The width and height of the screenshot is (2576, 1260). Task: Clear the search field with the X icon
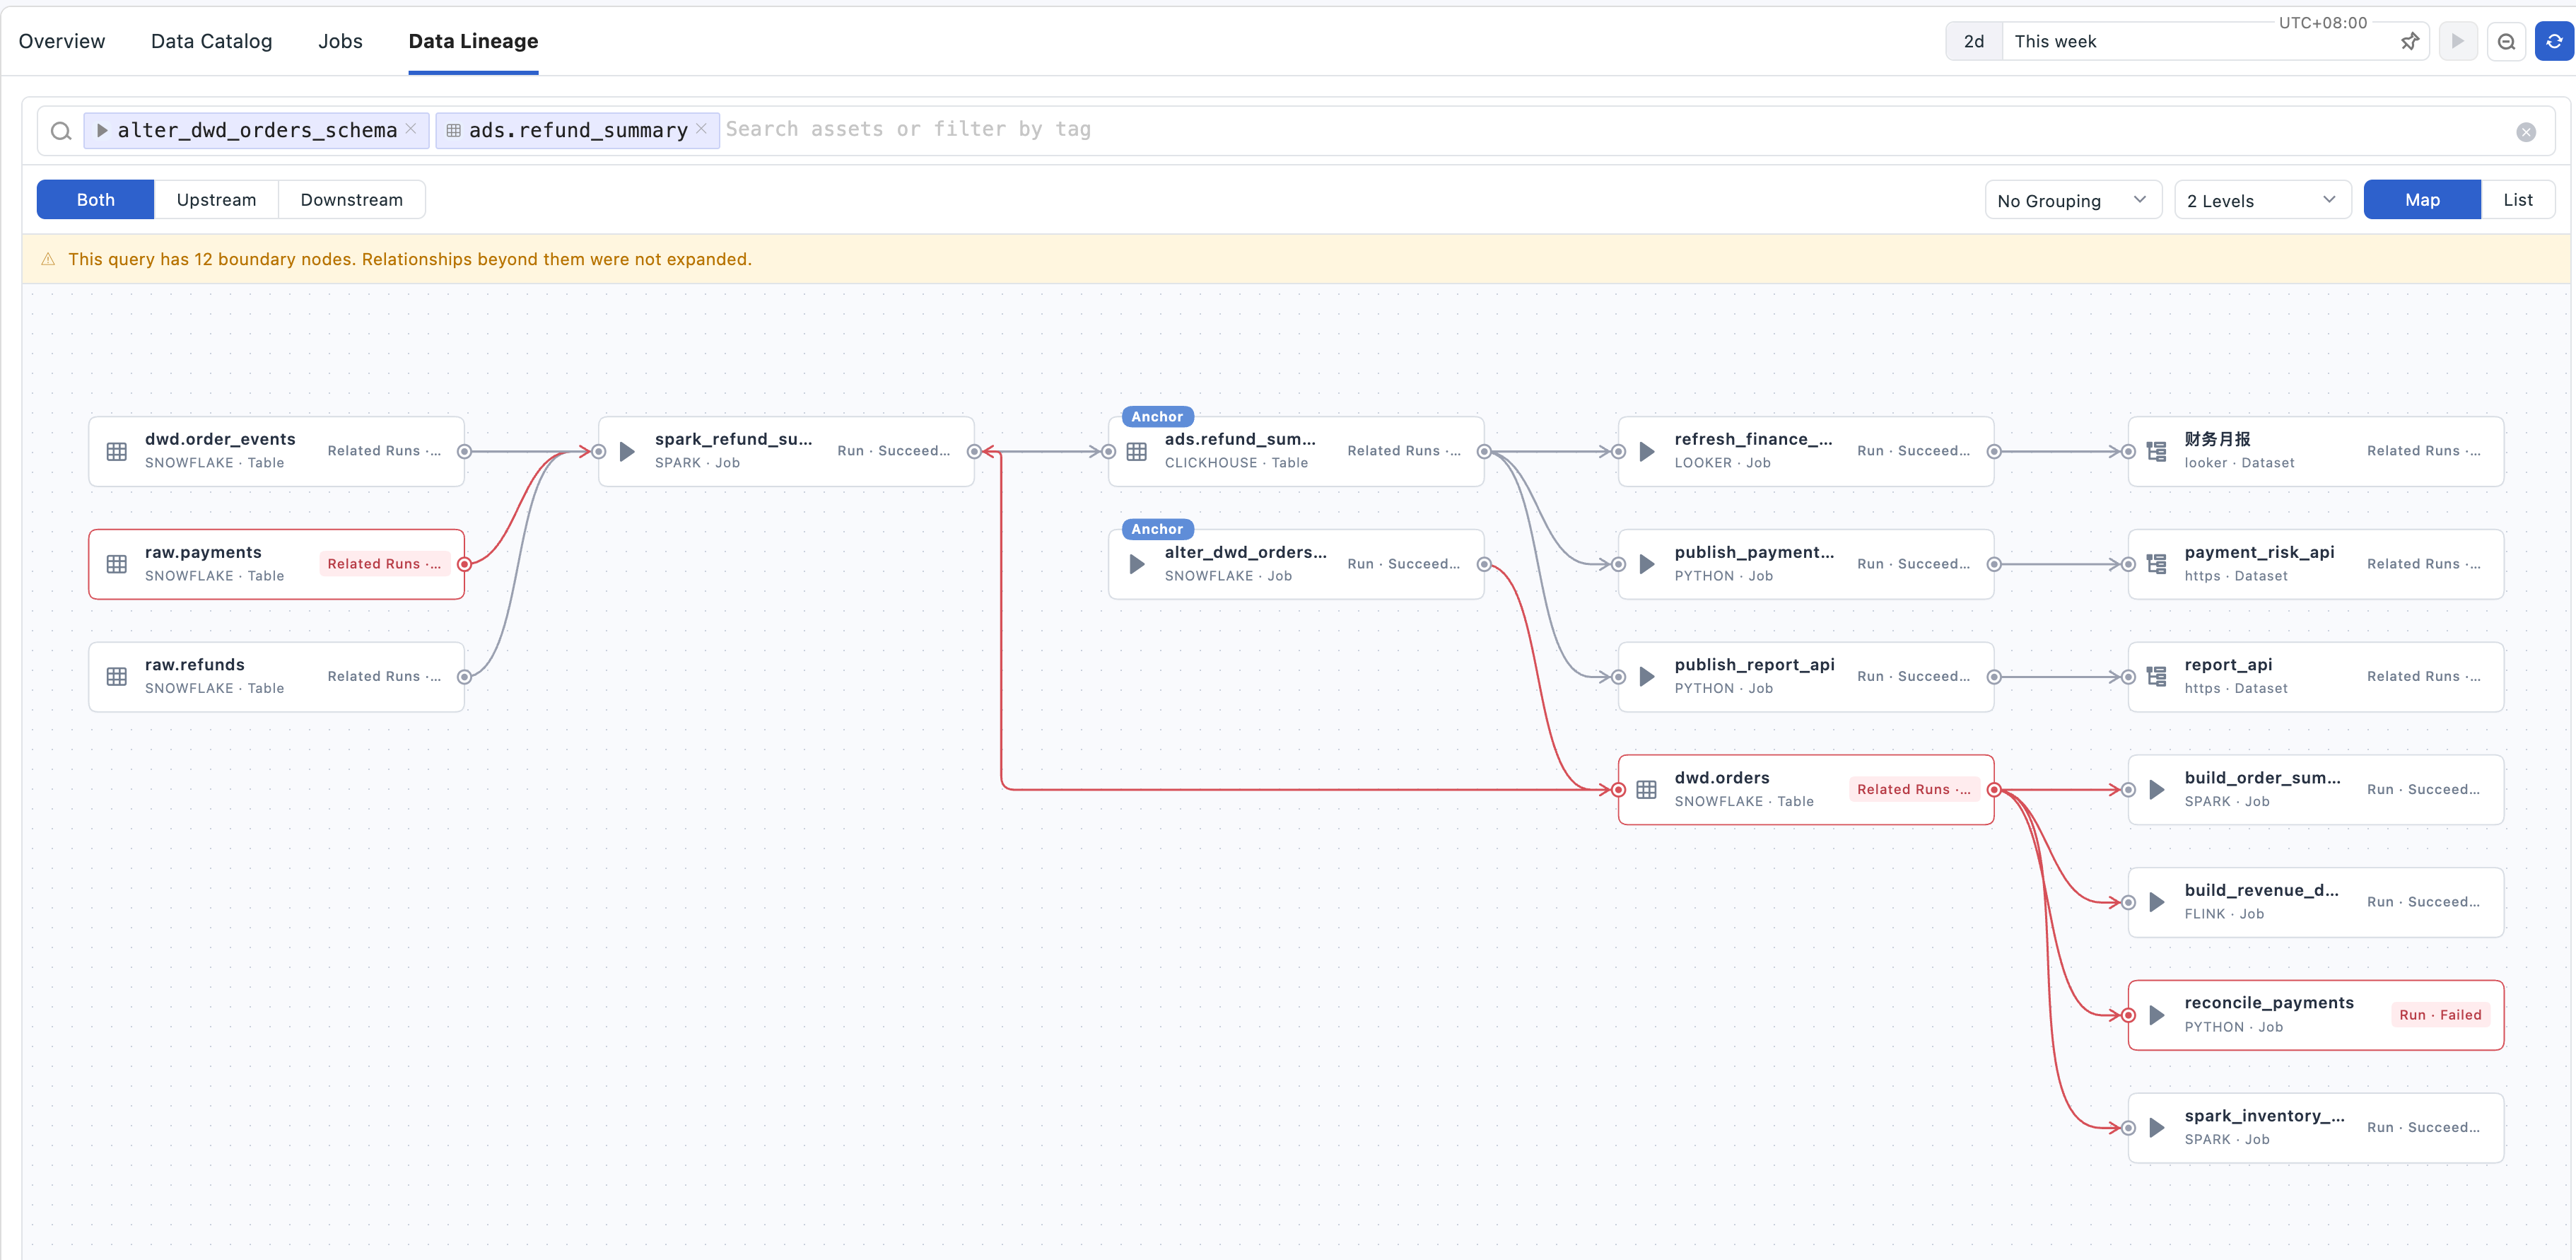coord(2525,132)
